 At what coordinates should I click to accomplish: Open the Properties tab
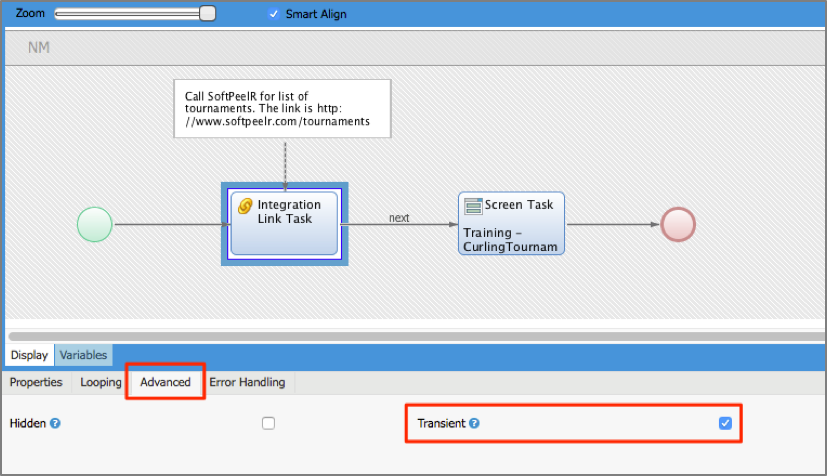coord(36,382)
